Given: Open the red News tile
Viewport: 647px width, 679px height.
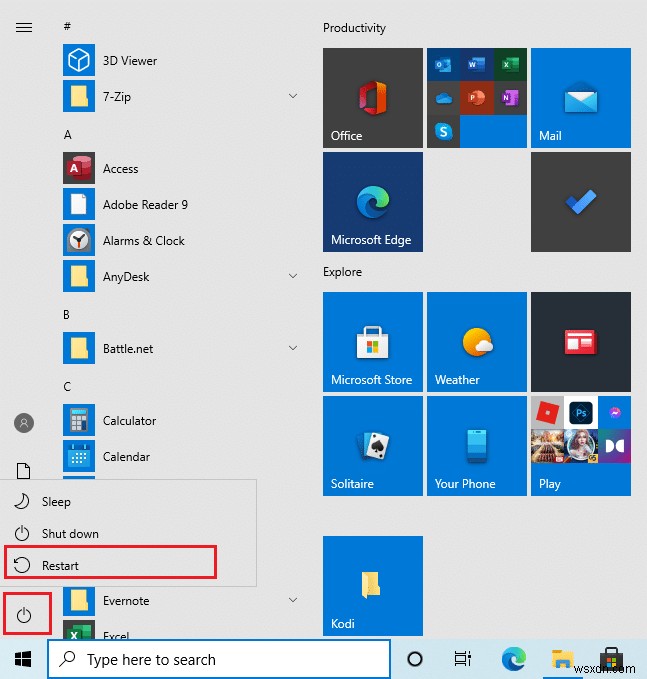Looking at the screenshot, I should pos(581,342).
